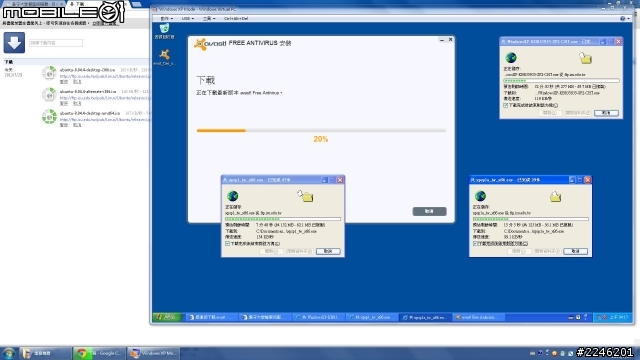The height and width of the screenshot is (360, 640).
Task: Switch to Windows XP Mode in Windows 7 taskbar
Action: [153, 353]
